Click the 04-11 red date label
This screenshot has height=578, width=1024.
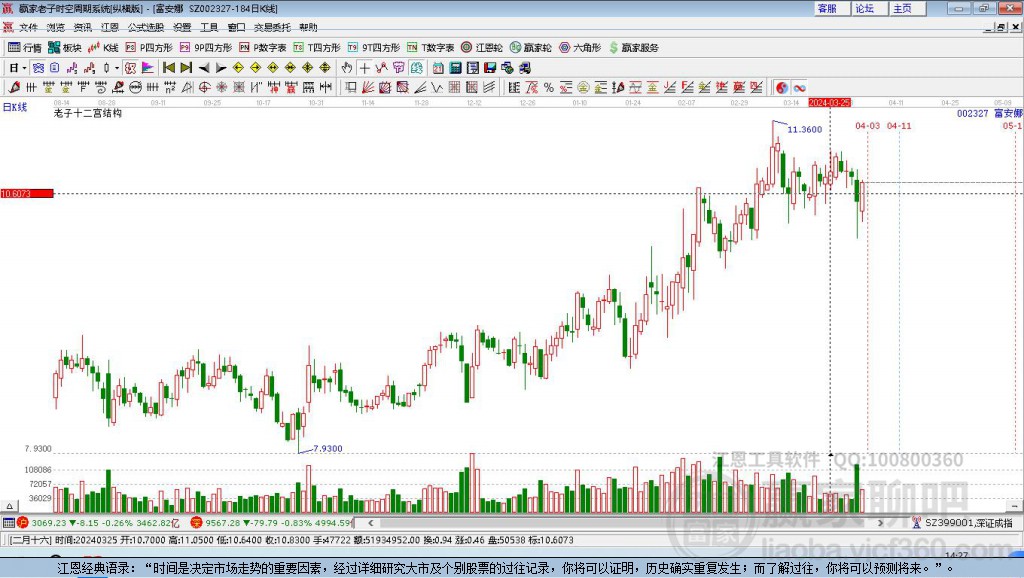click(899, 125)
